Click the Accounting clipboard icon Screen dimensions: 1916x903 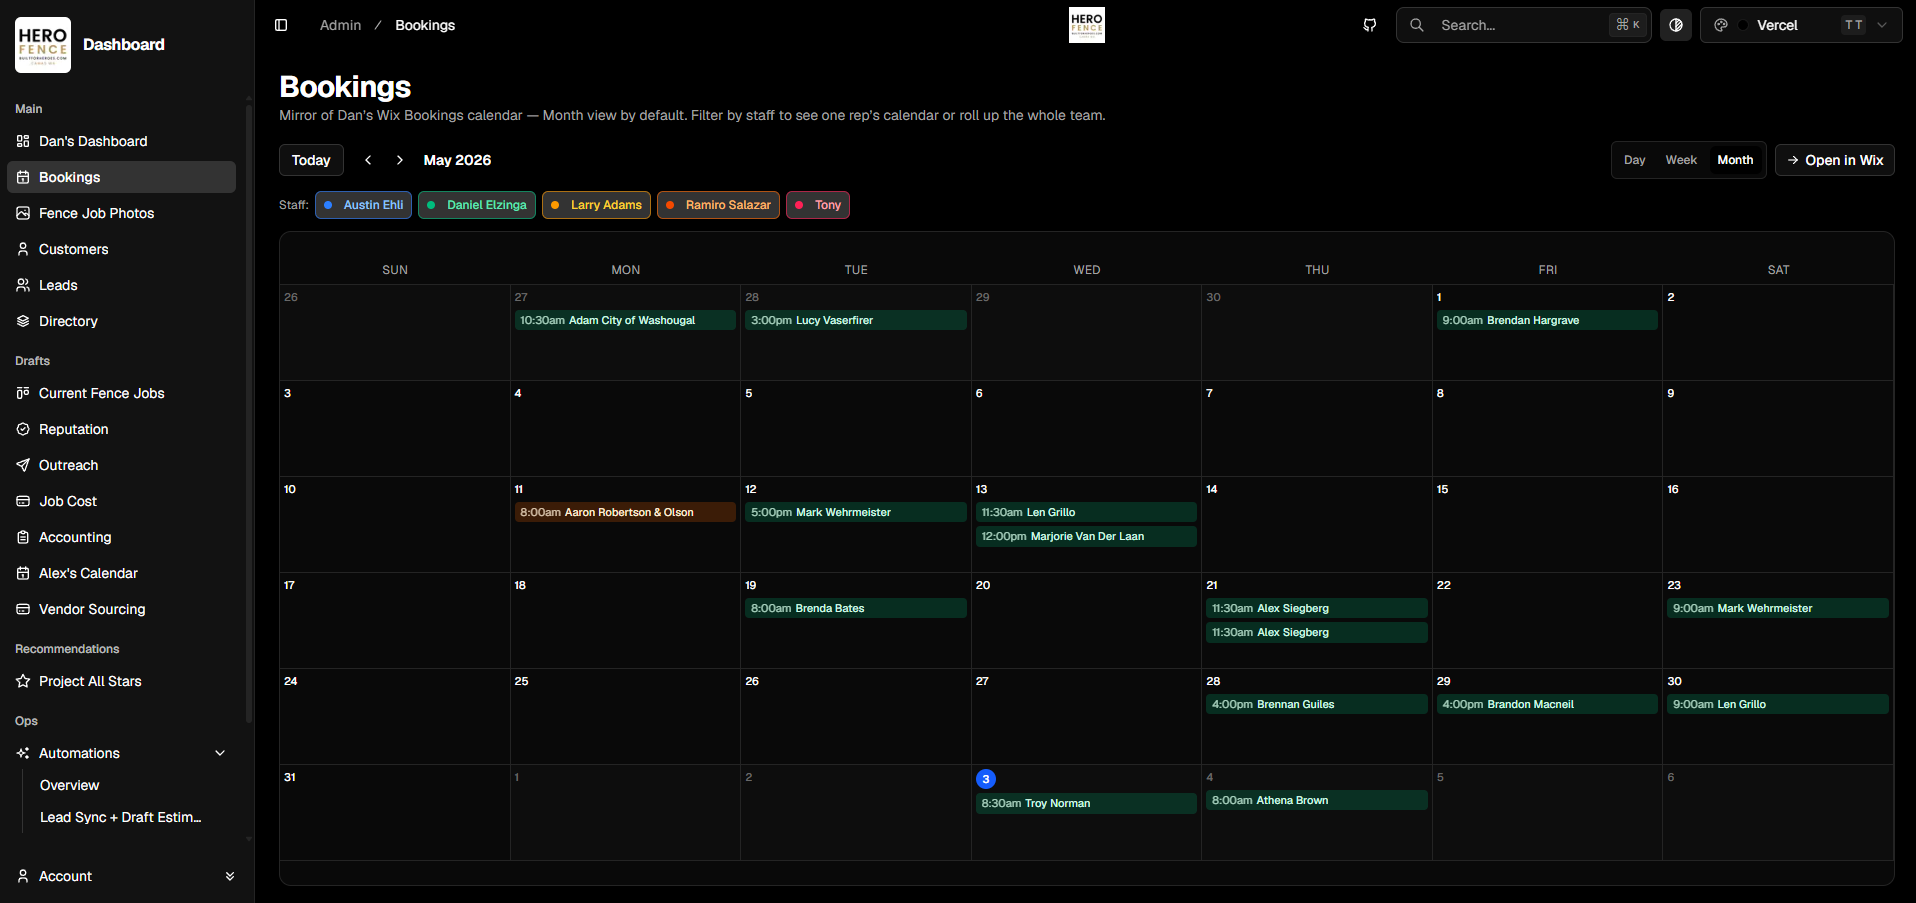pos(23,537)
